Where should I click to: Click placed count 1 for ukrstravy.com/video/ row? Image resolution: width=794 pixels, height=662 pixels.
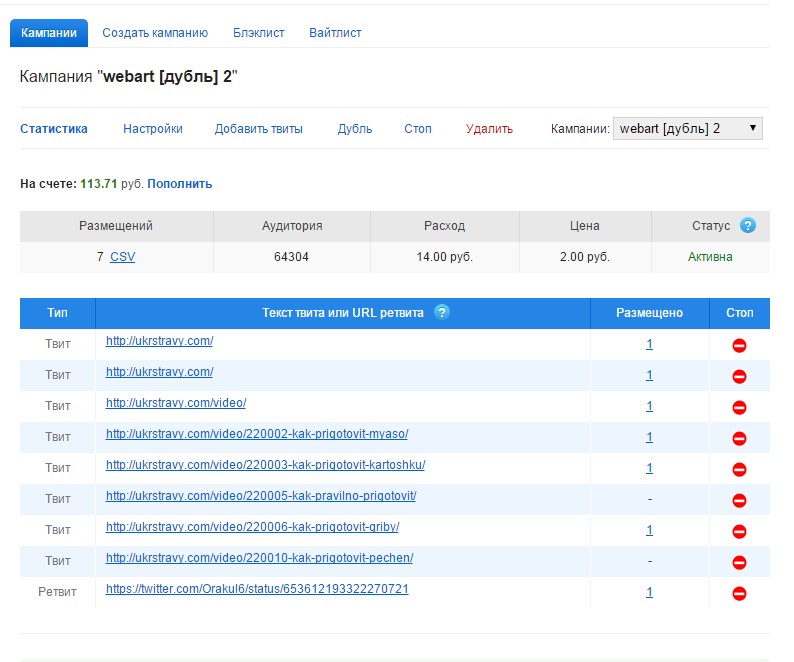pyautogui.click(x=649, y=406)
